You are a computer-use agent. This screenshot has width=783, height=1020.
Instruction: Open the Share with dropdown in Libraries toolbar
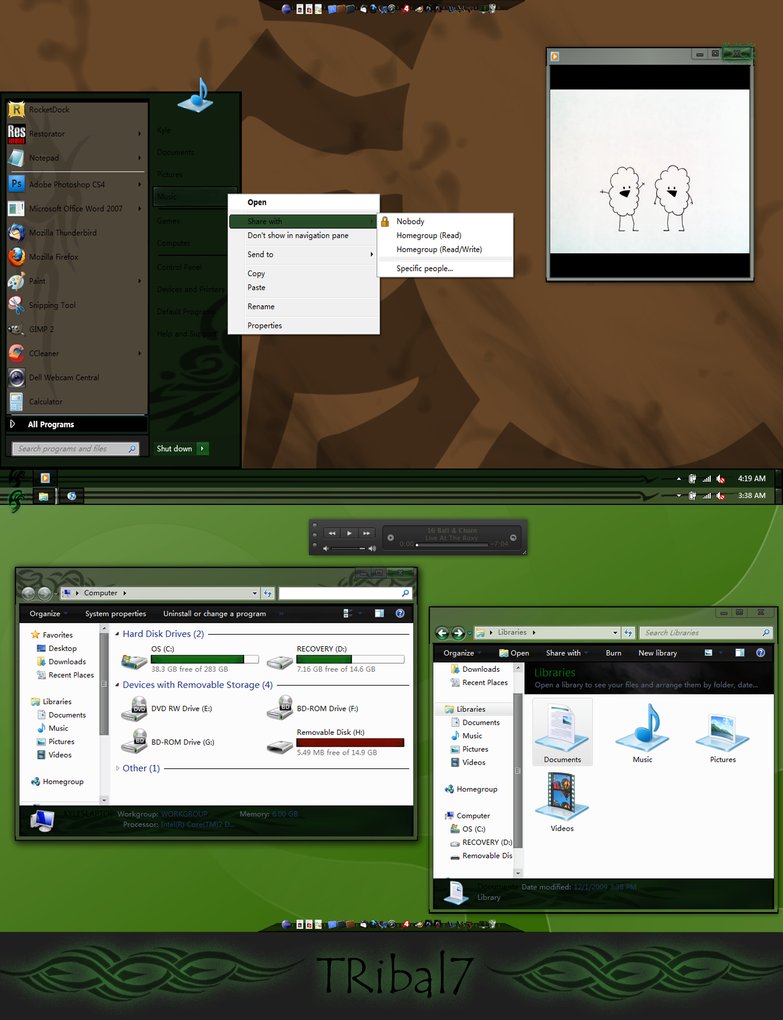[x=566, y=653]
